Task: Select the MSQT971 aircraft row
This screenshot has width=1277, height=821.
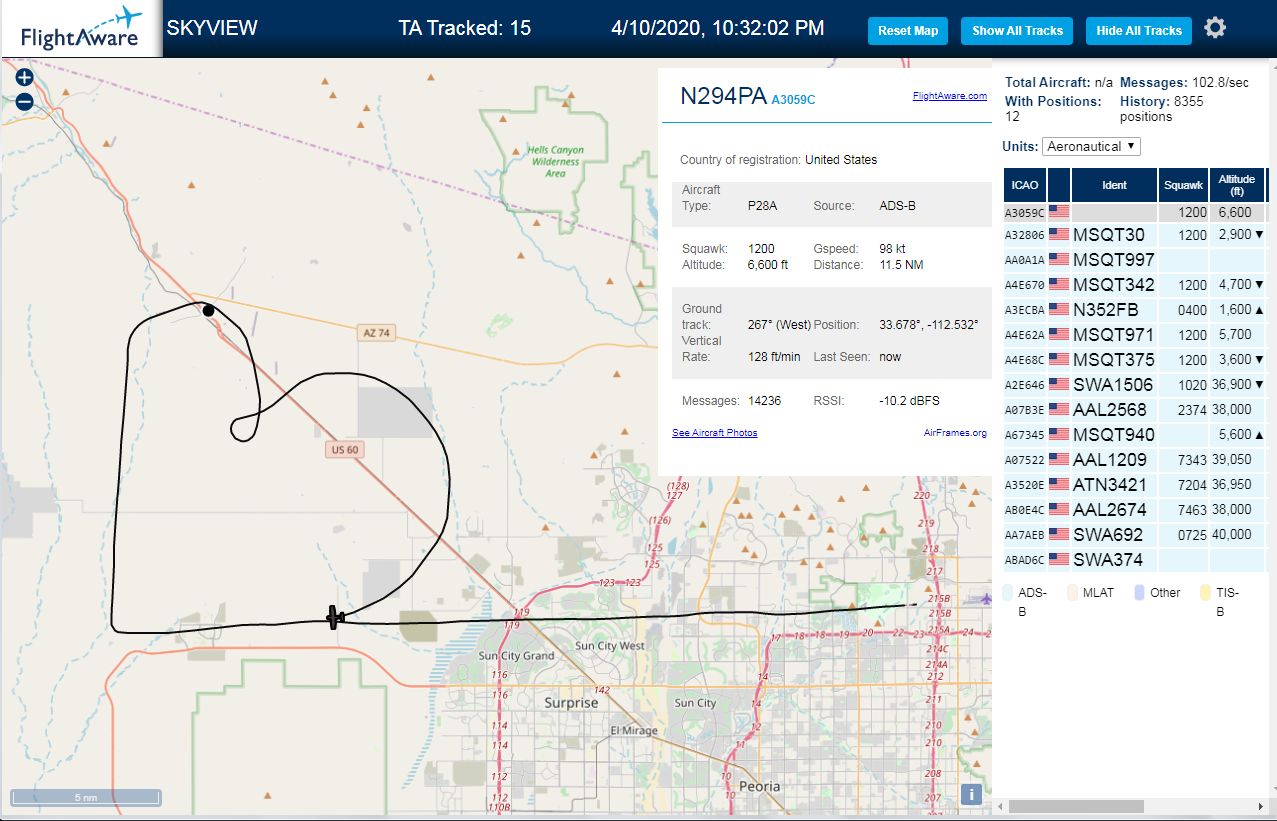Action: (1136, 335)
